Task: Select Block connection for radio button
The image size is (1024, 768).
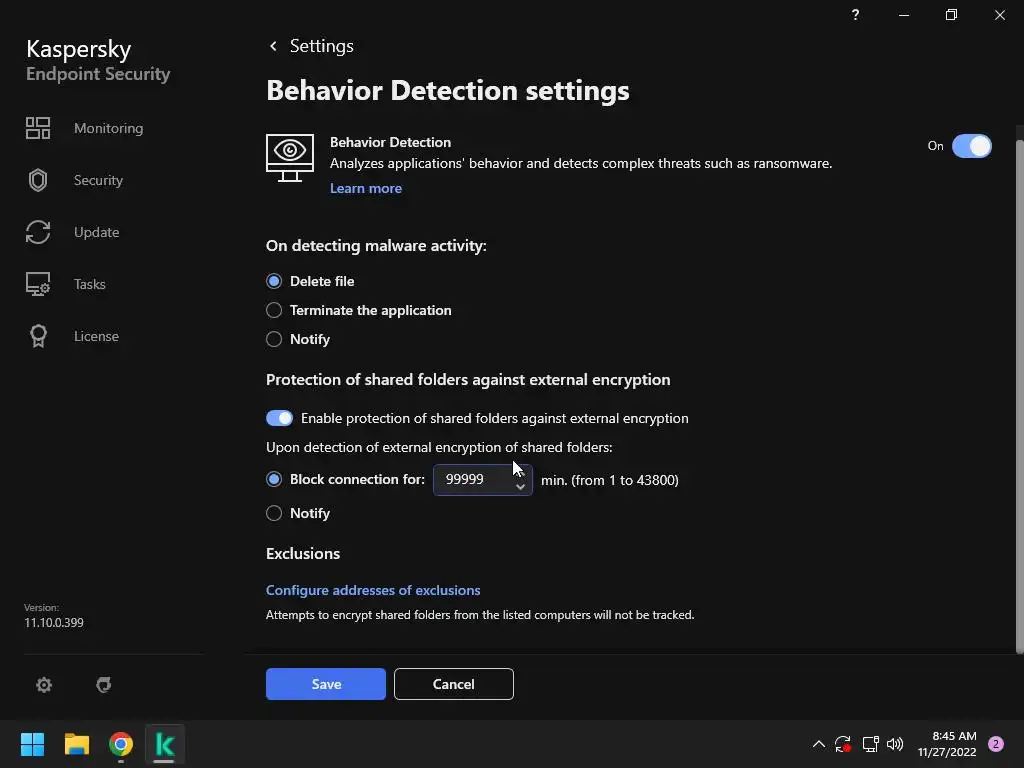Action: tap(274, 479)
